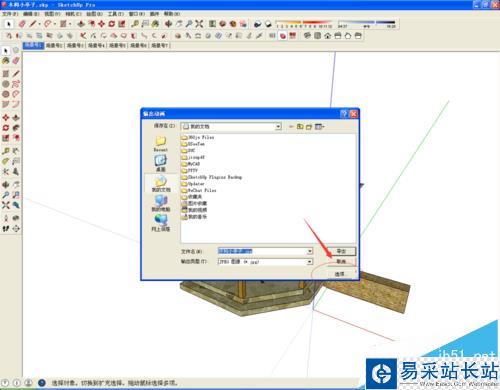Viewport: 500px width, 390px height.
Task: Select the Push/Pull tool in left toolbox
Action: [x=16, y=118]
